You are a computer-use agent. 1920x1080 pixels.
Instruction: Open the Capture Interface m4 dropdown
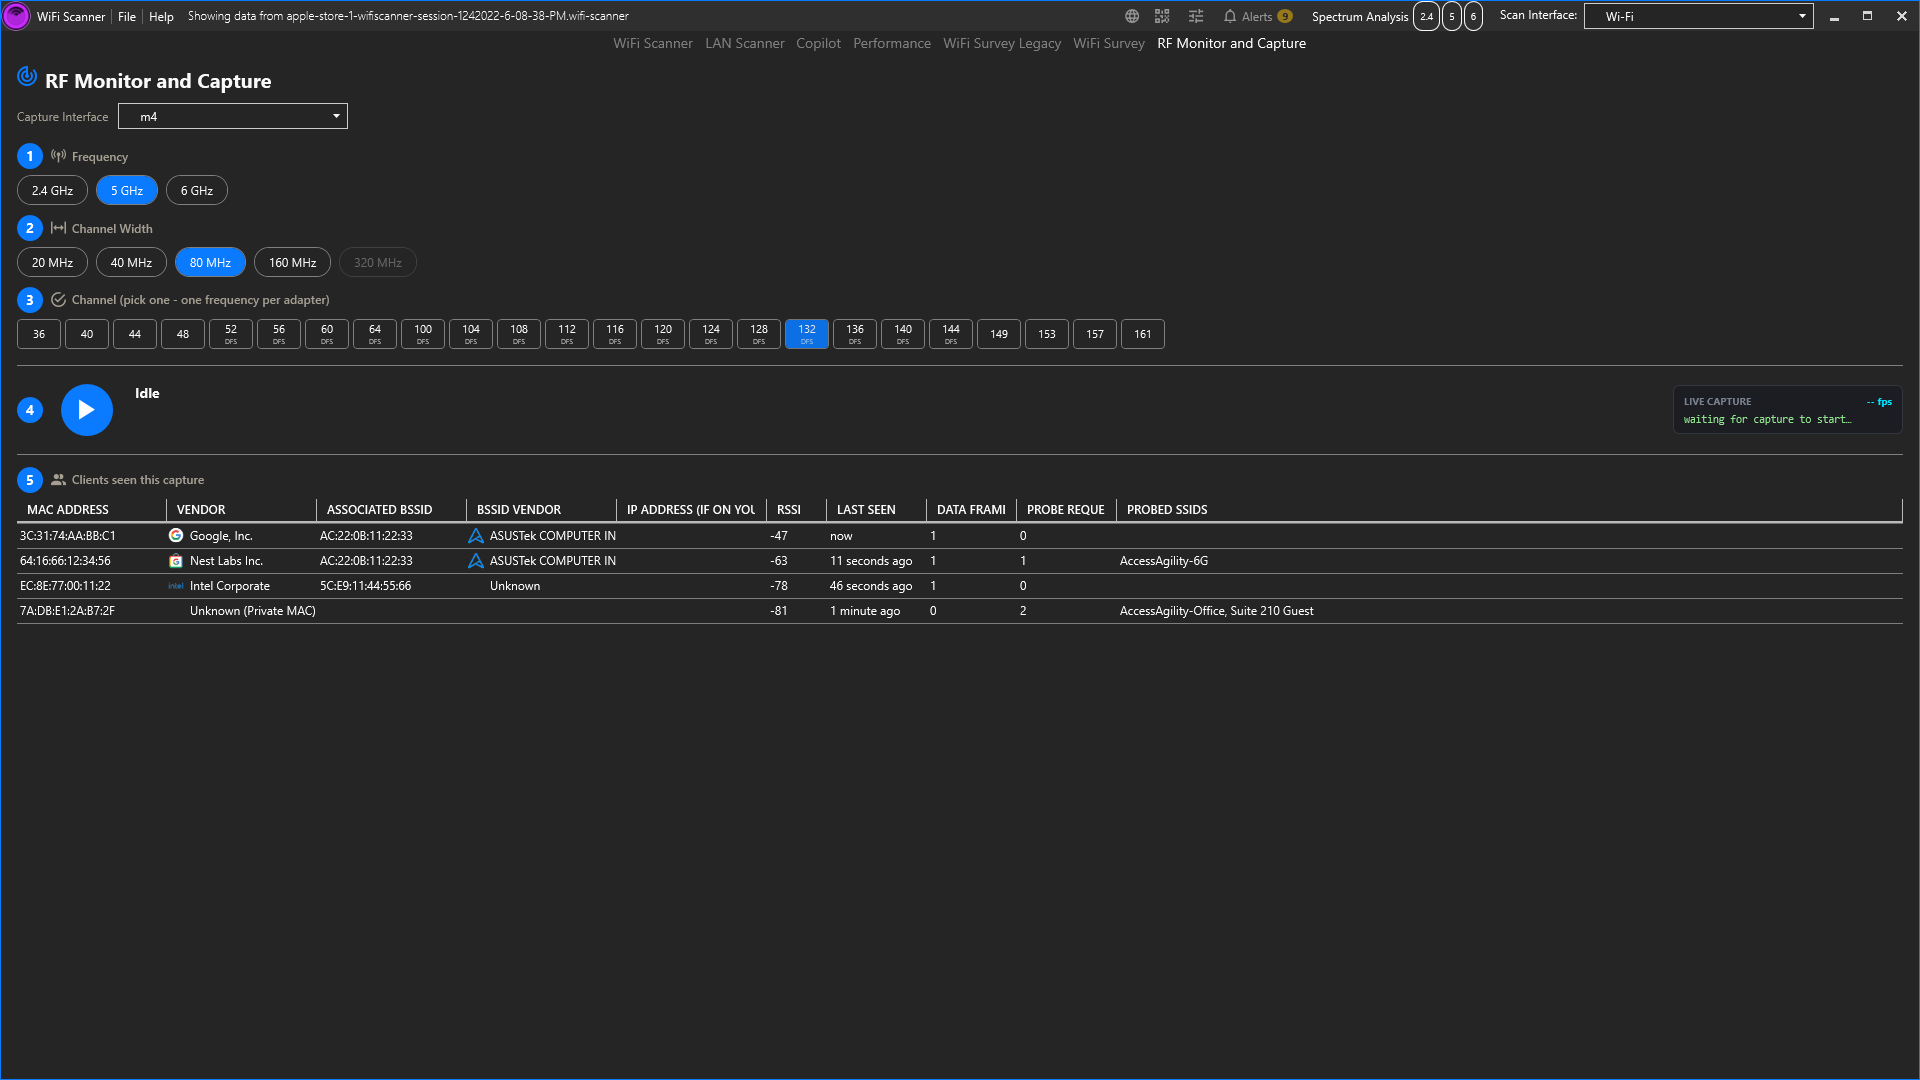pyautogui.click(x=233, y=117)
